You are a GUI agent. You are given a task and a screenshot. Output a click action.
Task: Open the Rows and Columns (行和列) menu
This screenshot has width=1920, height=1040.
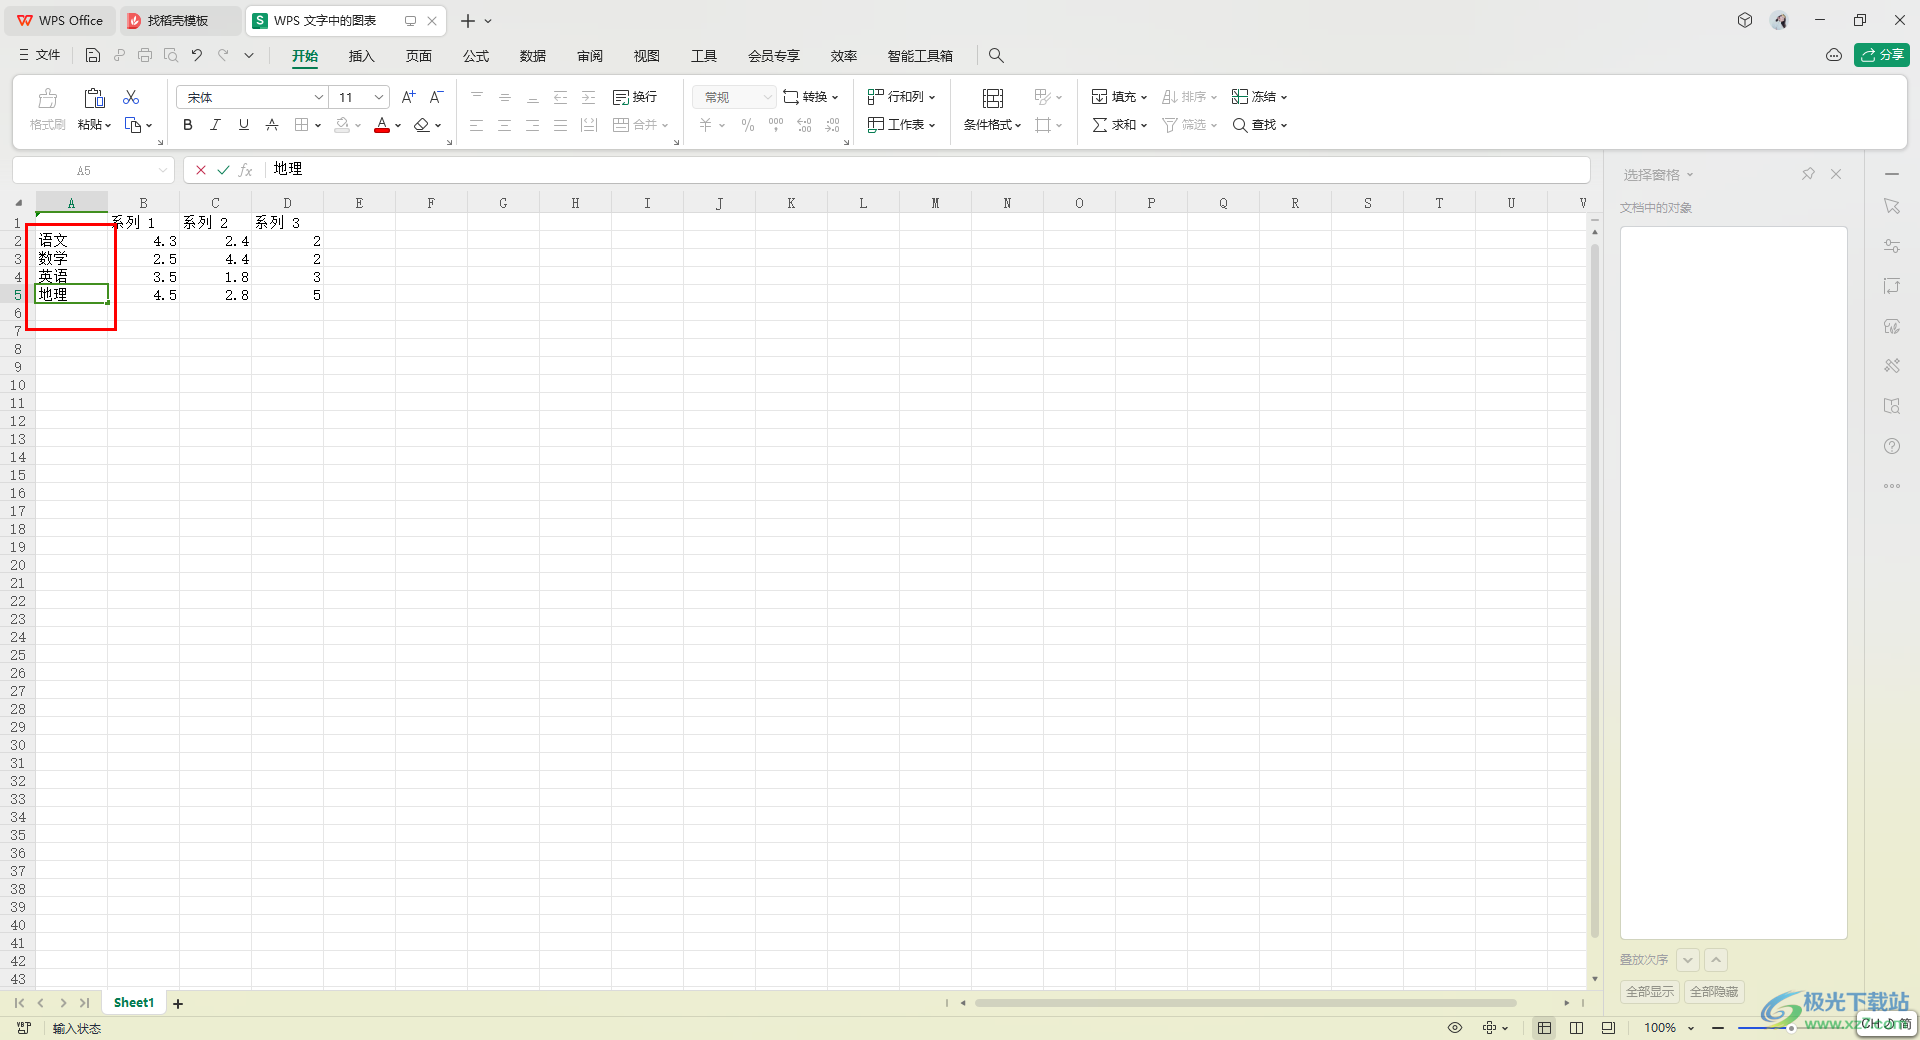(x=901, y=97)
